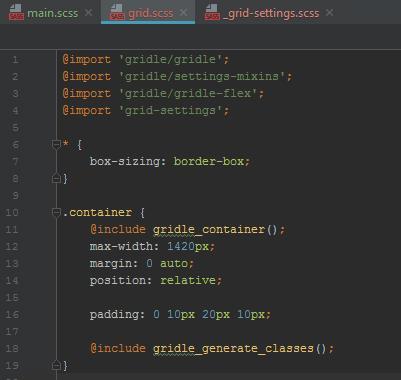The image size is (401, 380).
Task: Click the SASS file icon on grid.scss tab
Action: click(117, 13)
